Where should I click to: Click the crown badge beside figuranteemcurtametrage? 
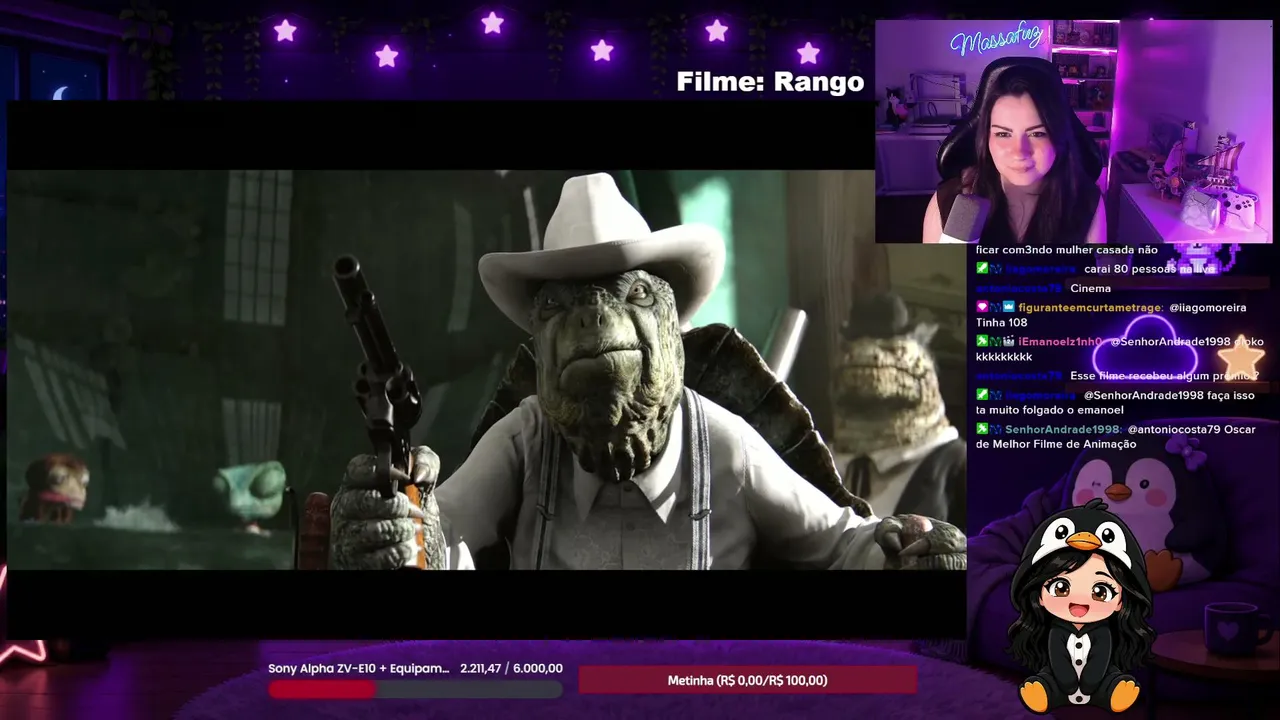click(1008, 307)
